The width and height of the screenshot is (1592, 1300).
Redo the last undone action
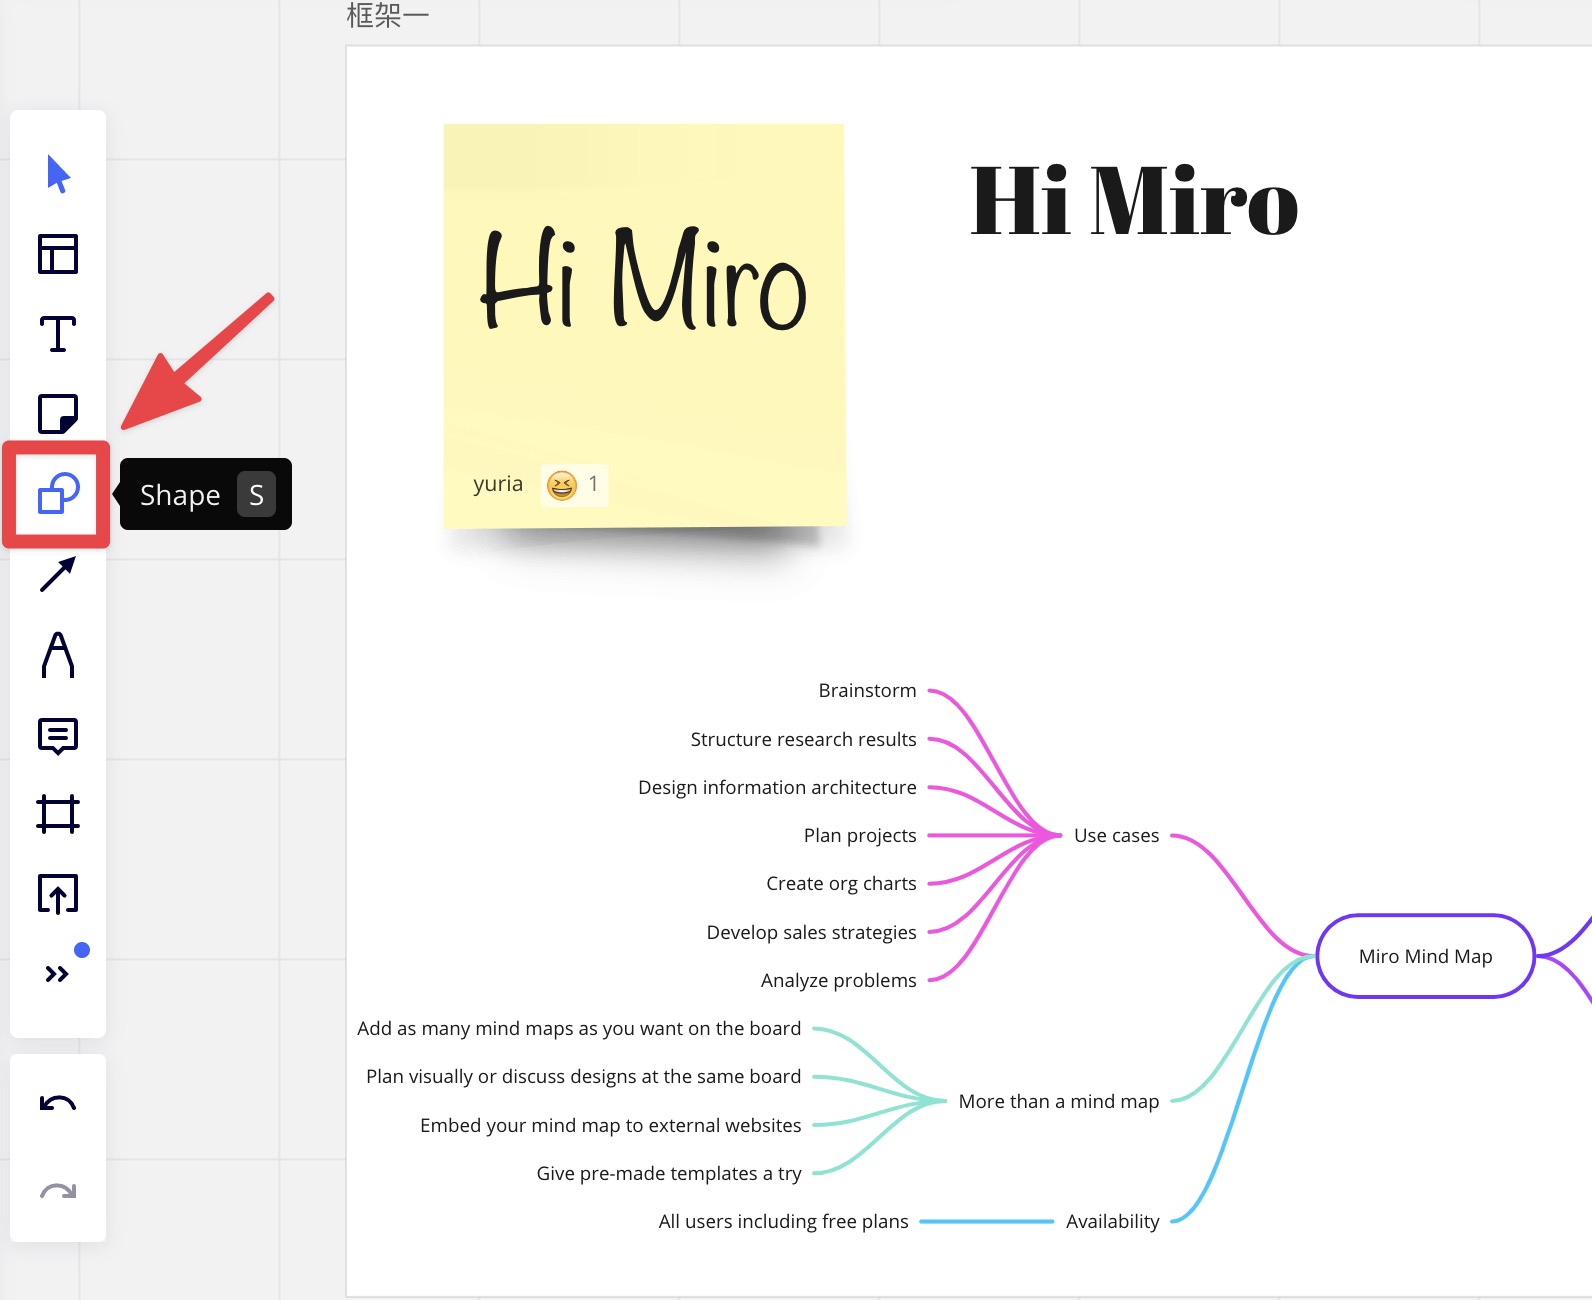click(58, 1191)
